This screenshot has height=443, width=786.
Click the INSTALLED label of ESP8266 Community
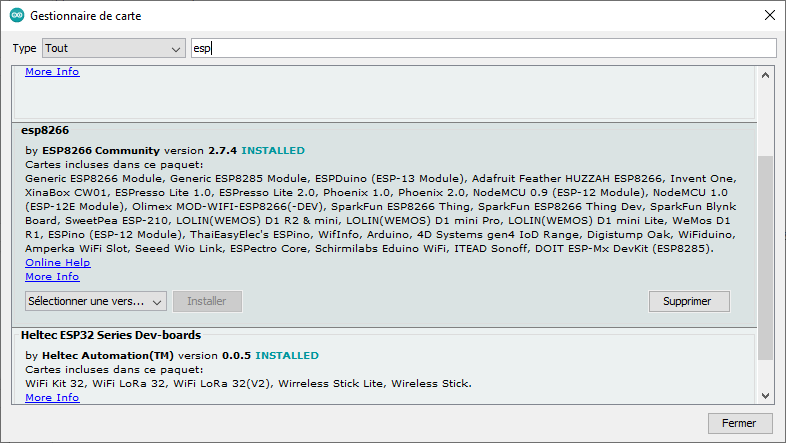click(273, 151)
